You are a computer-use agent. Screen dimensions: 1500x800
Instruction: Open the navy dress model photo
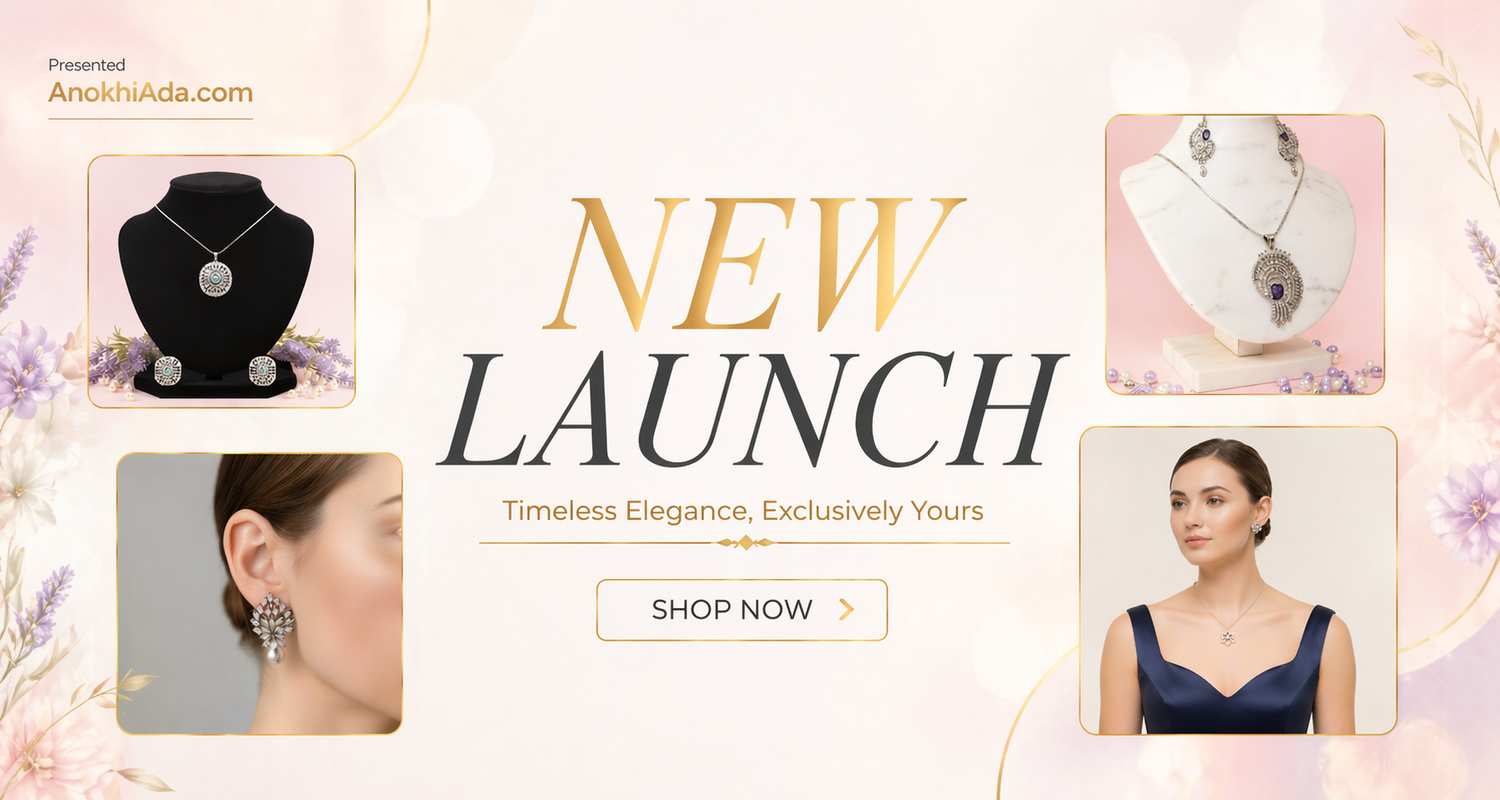[1238, 581]
